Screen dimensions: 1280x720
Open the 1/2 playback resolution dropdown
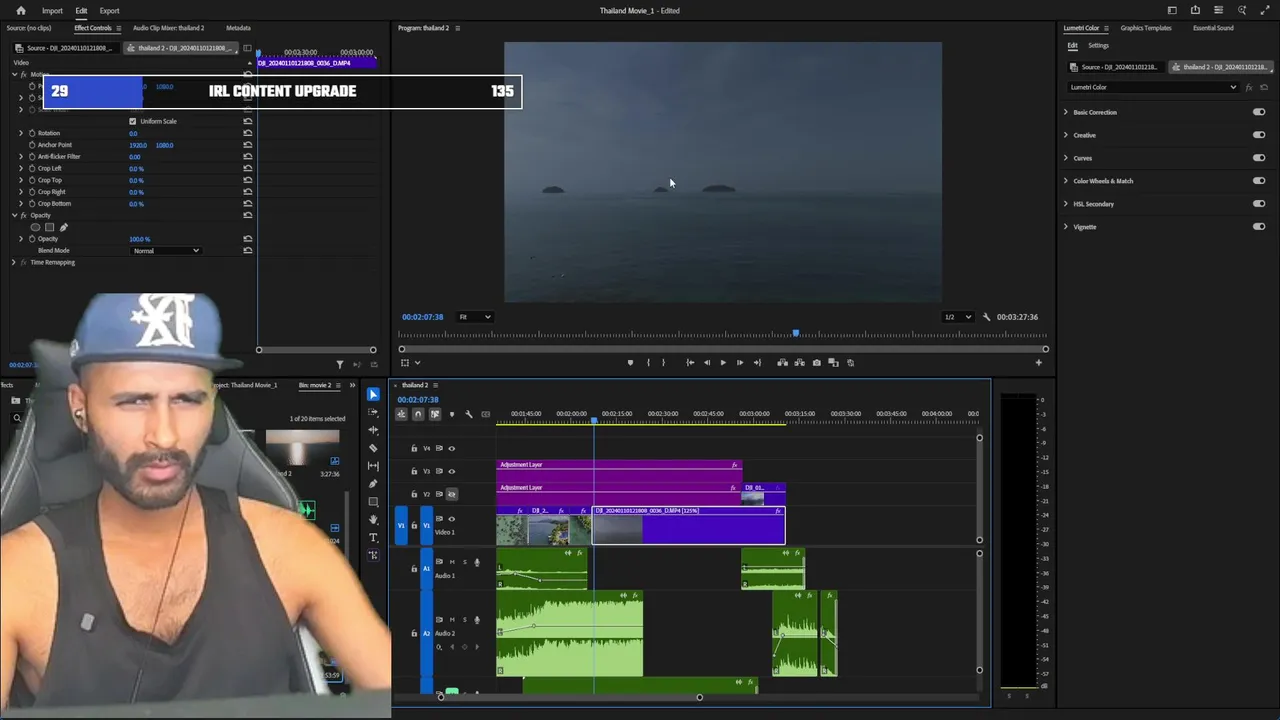(x=957, y=317)
